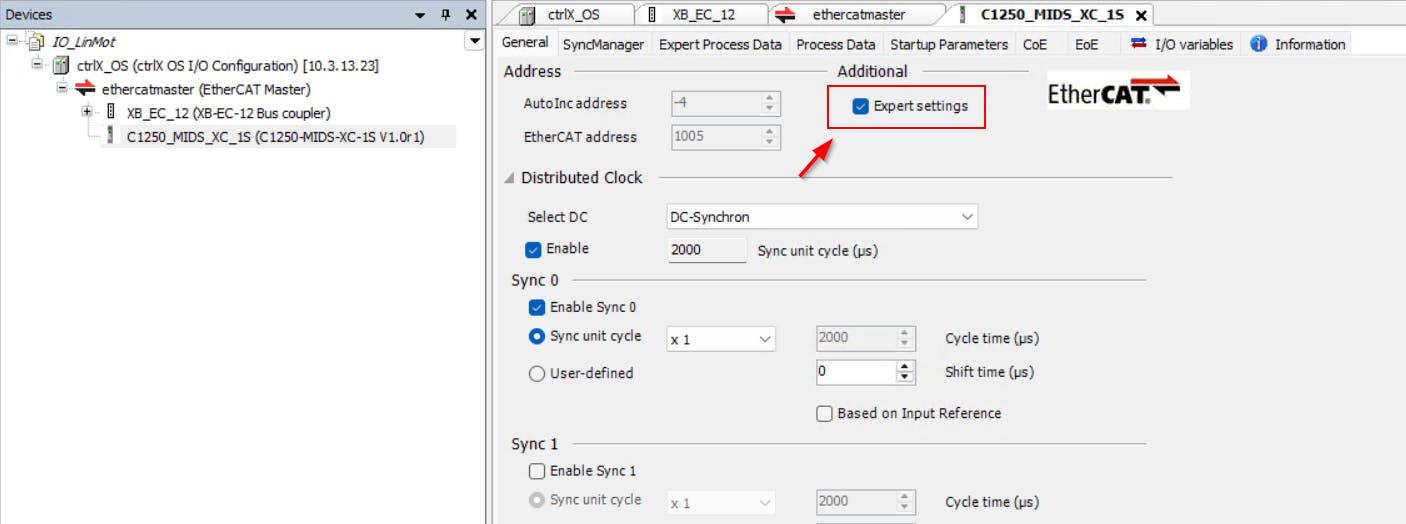
Task: Disable the Expert settings checkbox
Action: tap(860, 106)
